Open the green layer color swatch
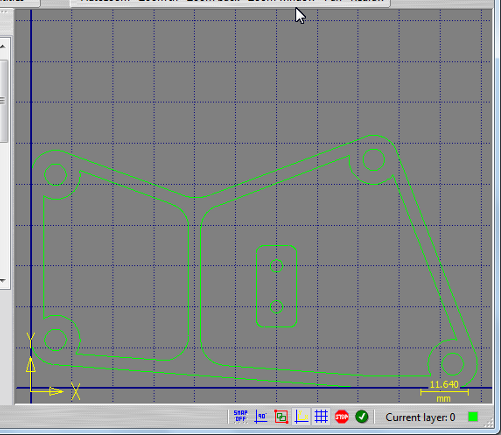The height and width of the screenshot is (435, 501). click(x=473, y=417)
